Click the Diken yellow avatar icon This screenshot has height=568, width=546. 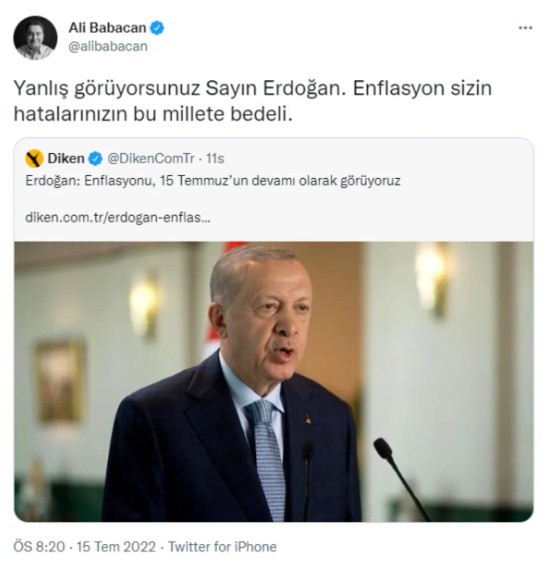point(34,159)
